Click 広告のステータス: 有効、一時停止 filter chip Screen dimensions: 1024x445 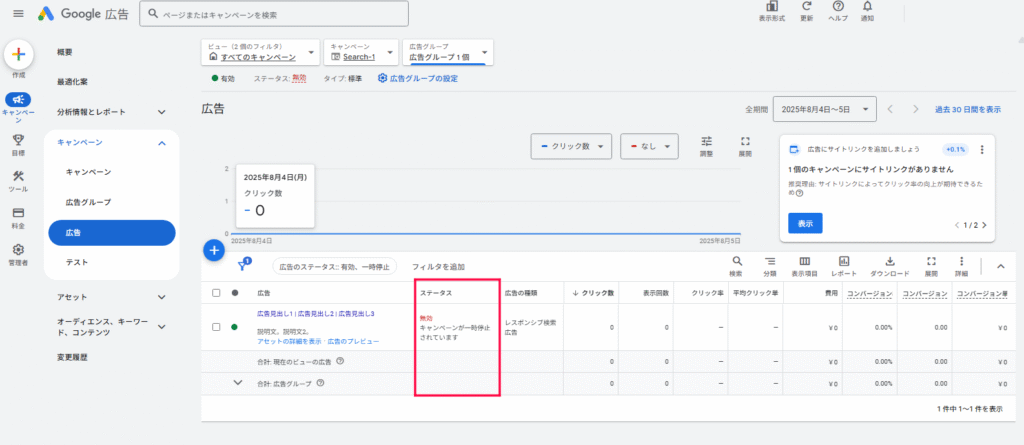[x=334, y=267]
